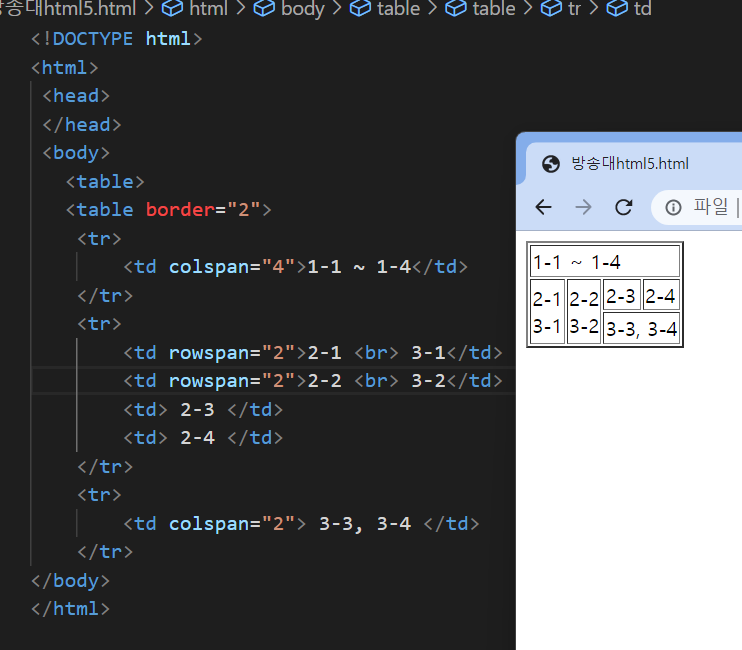Click the cube icon before html breadcrumb
Image resolution: width=742 pixels, height=650 pixels.
tap(172, 9)
